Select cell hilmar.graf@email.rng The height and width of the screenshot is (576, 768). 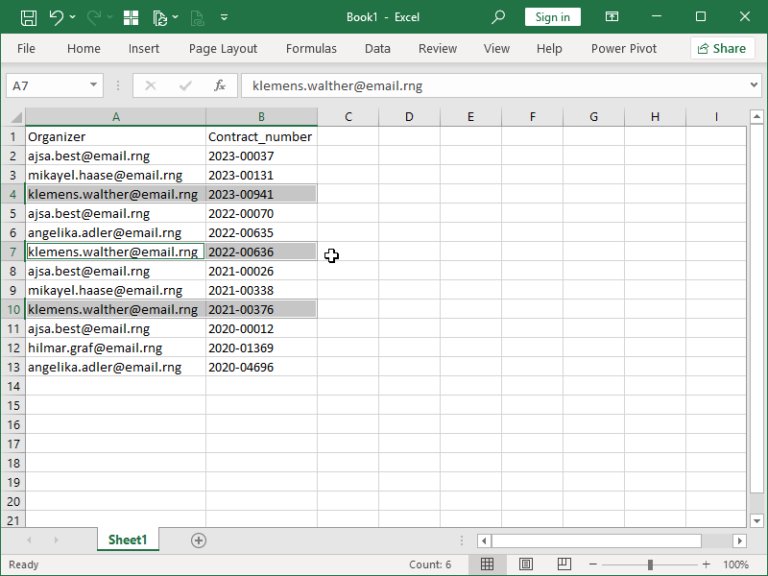[x=116, y=348]
